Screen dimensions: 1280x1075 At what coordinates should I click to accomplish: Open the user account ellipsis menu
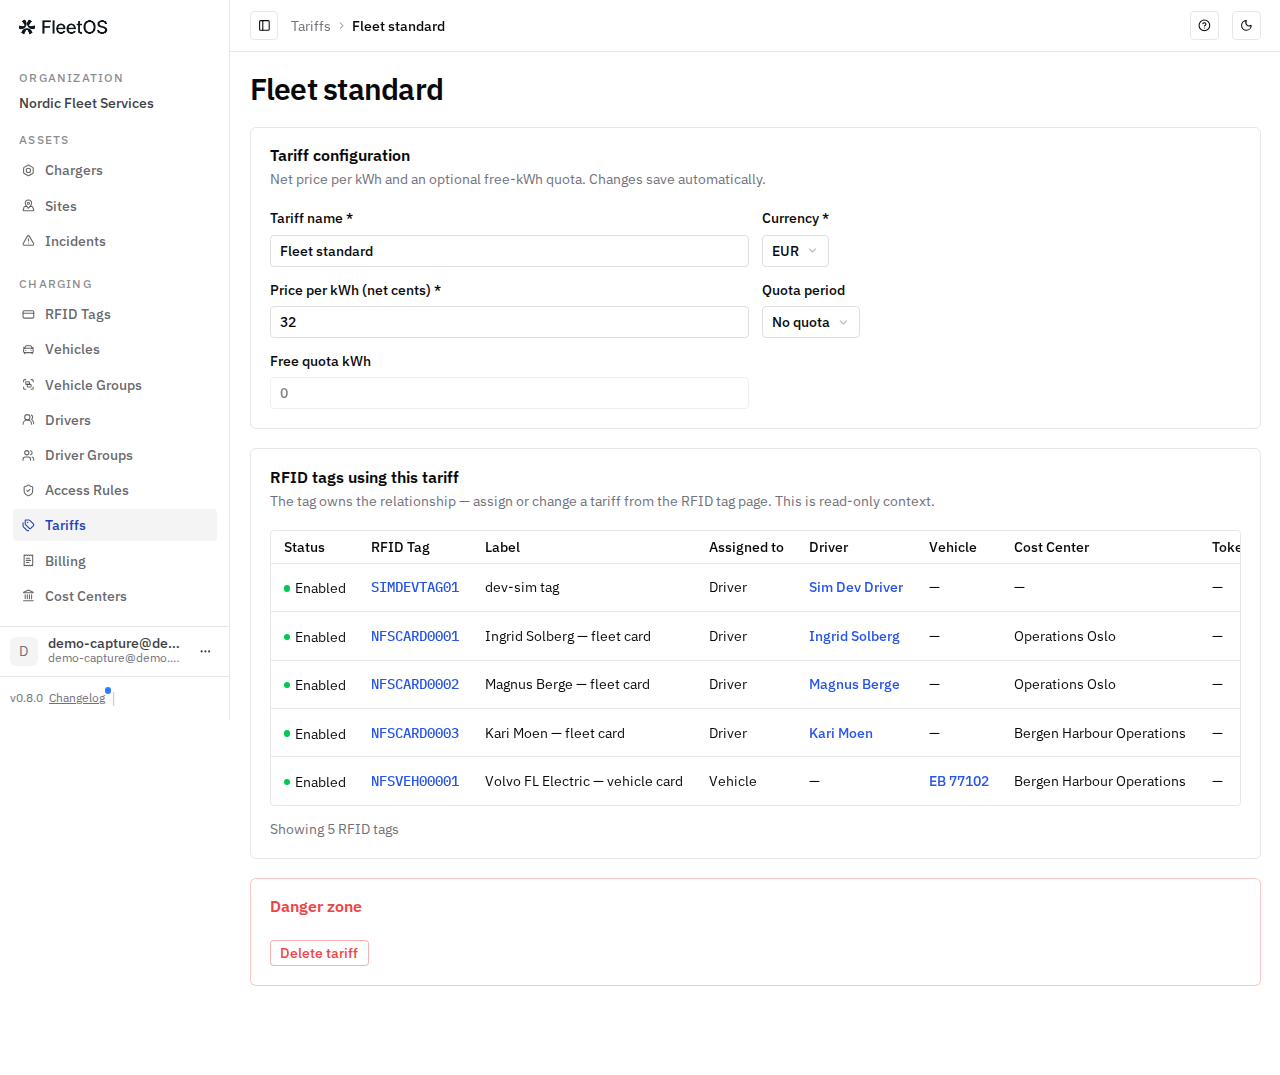pos(205,651)
